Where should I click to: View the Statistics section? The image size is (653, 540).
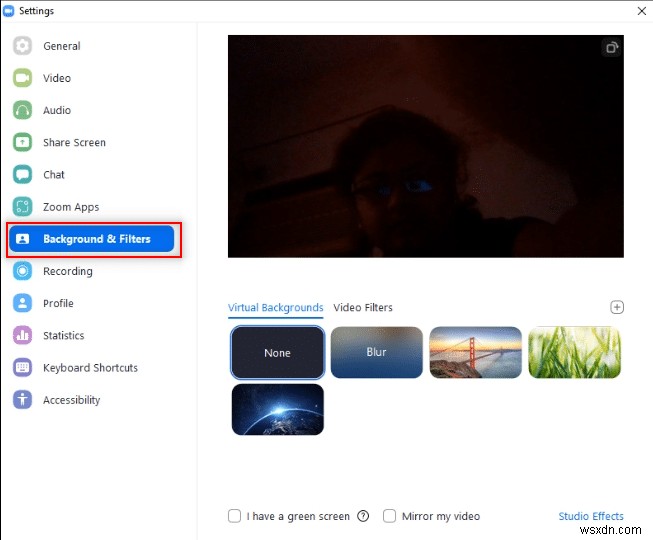63,335
